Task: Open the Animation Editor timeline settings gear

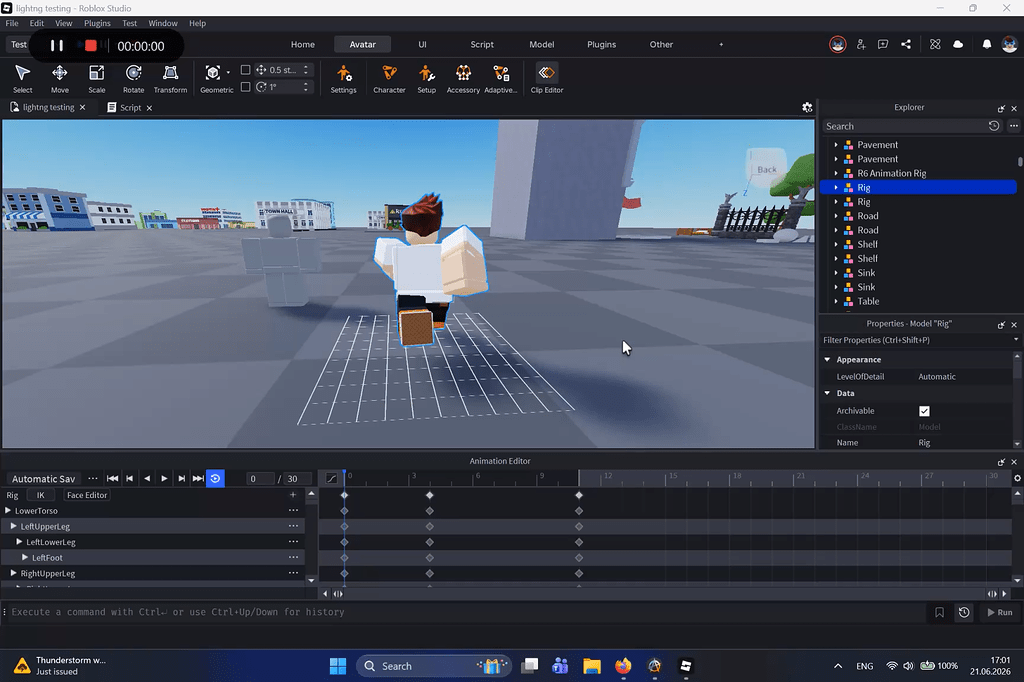Action: coord(1017,478)
